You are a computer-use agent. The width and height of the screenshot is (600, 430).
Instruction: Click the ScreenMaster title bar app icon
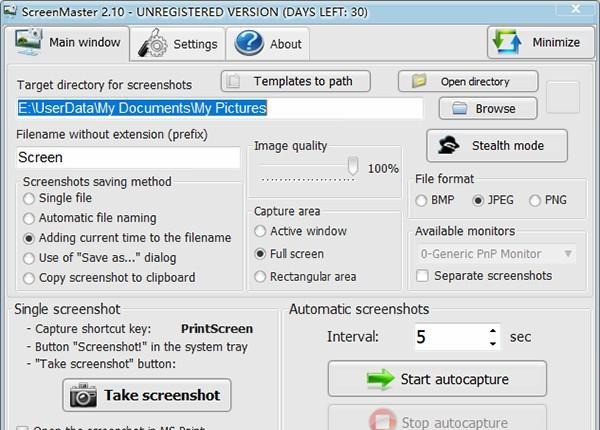(x=10, y=11)
